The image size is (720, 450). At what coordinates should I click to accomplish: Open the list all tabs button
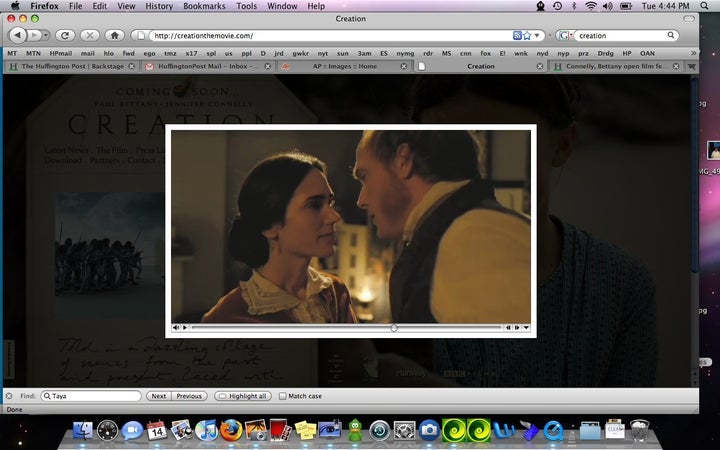(691, 67)
